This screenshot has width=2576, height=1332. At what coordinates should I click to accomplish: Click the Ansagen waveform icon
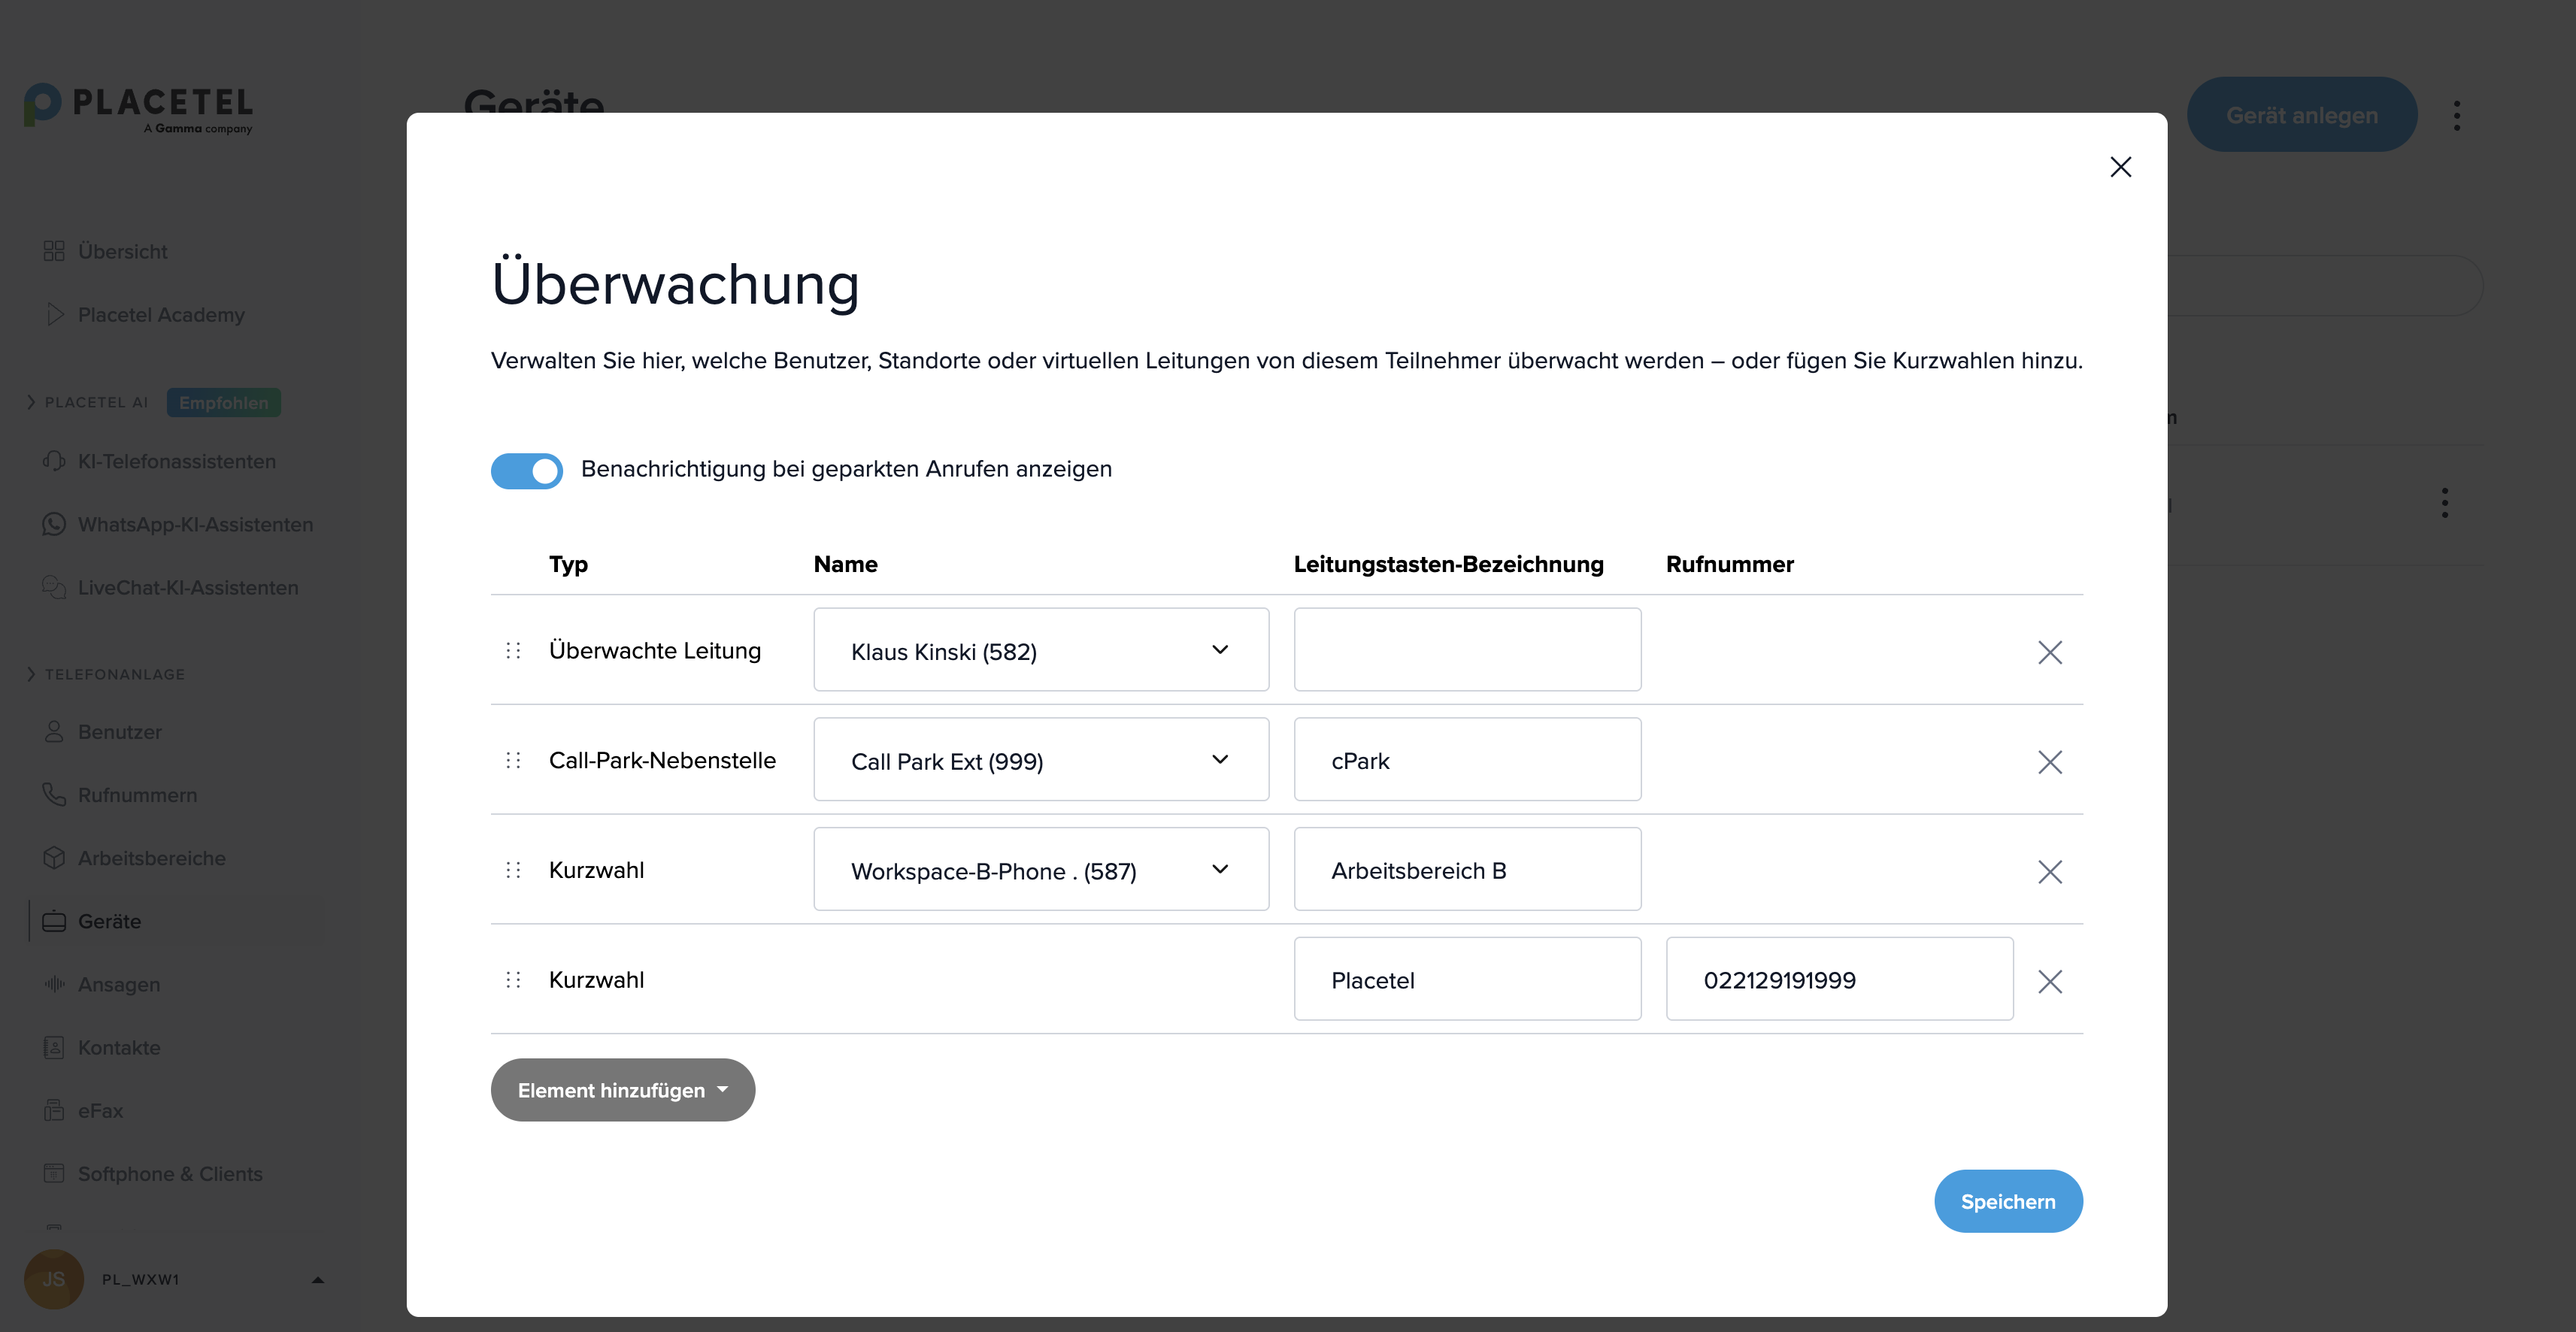[54, 984]
